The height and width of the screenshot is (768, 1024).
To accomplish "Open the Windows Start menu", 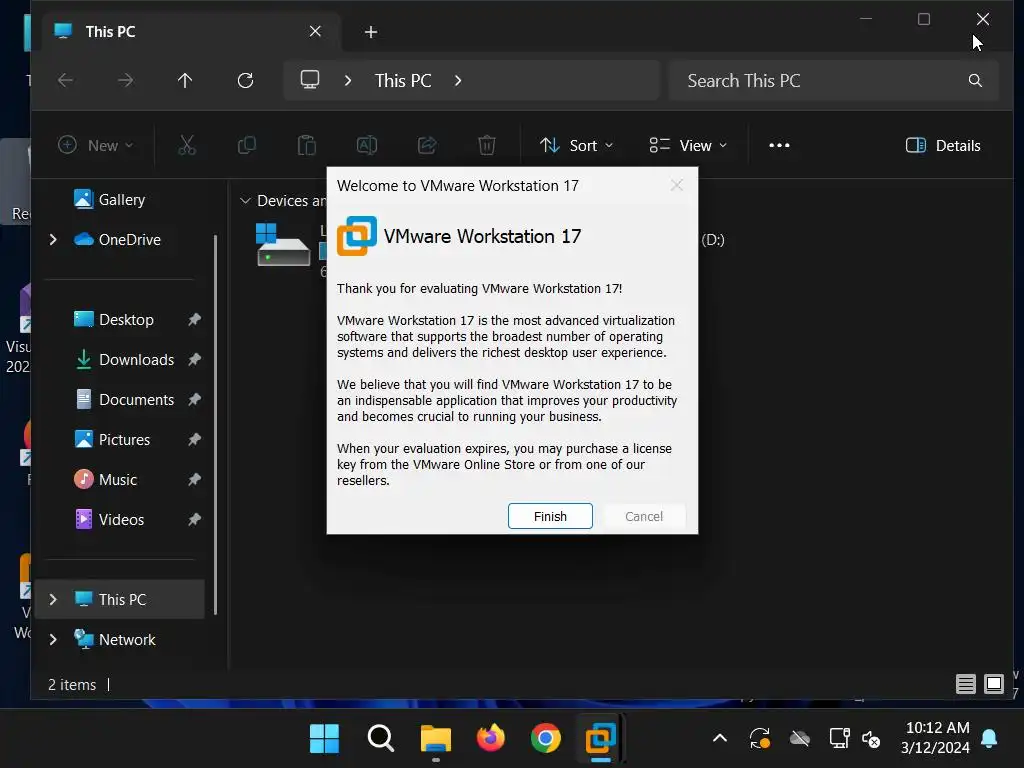I will [325, 739].
